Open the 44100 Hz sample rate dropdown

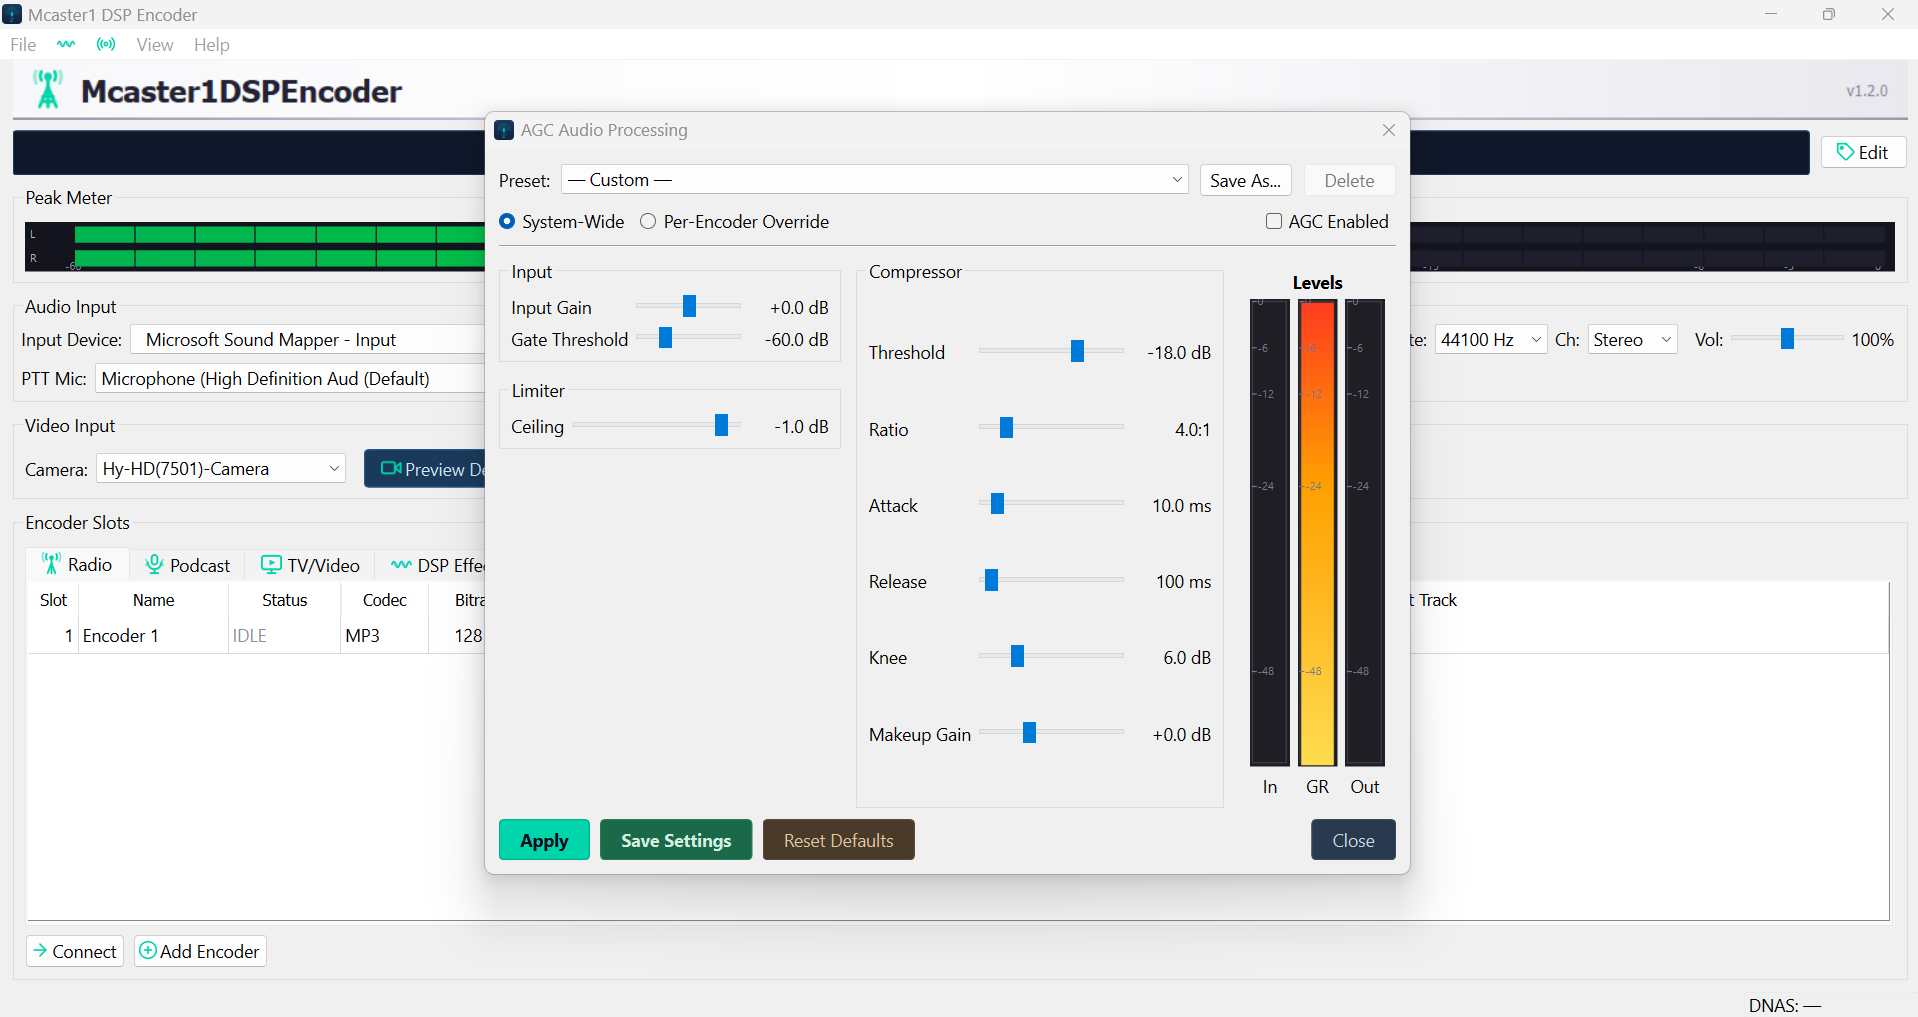(1491, 340)
